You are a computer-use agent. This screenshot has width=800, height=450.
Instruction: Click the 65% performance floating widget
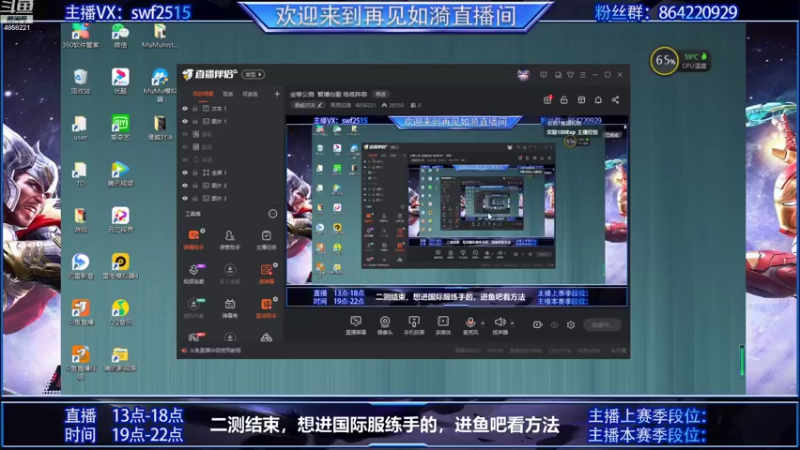[680, 61]
